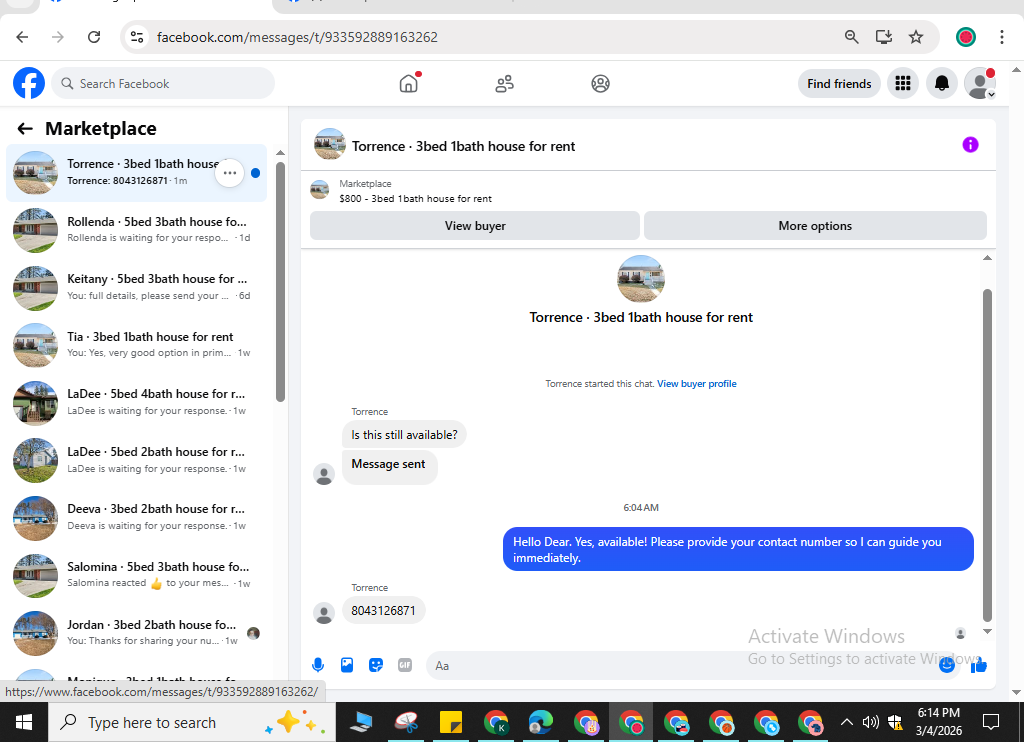
Task: Open Tia 3bed 1bath conversation
Action: point(136,345)
